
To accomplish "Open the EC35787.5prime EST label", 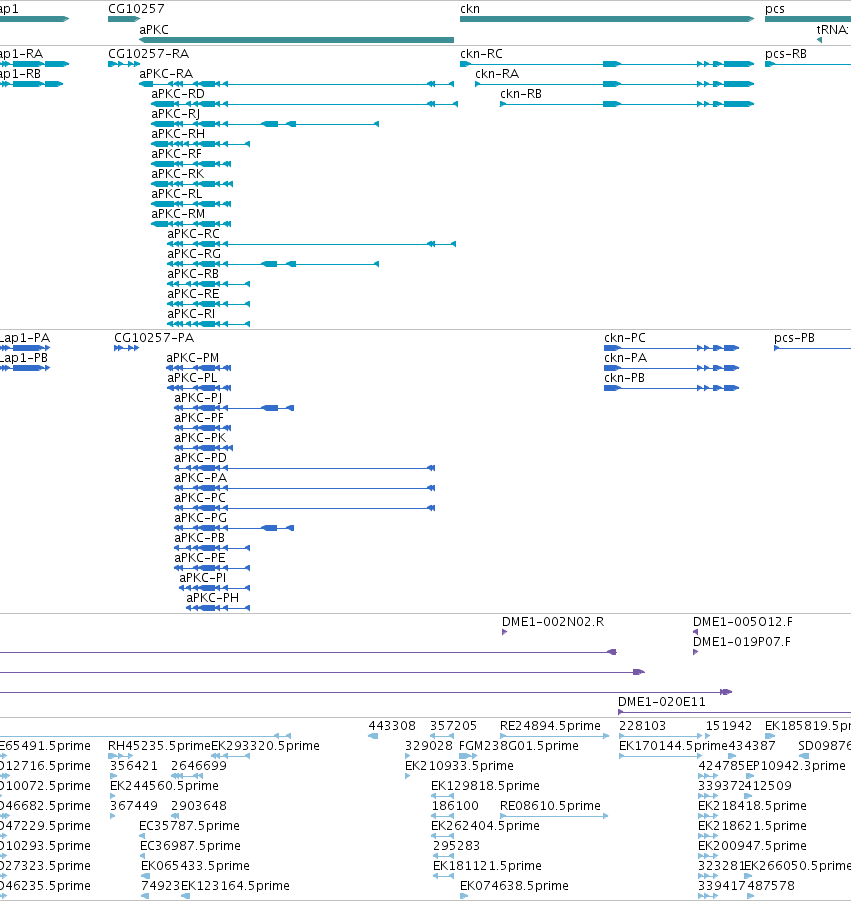I will tap(190, 826).
